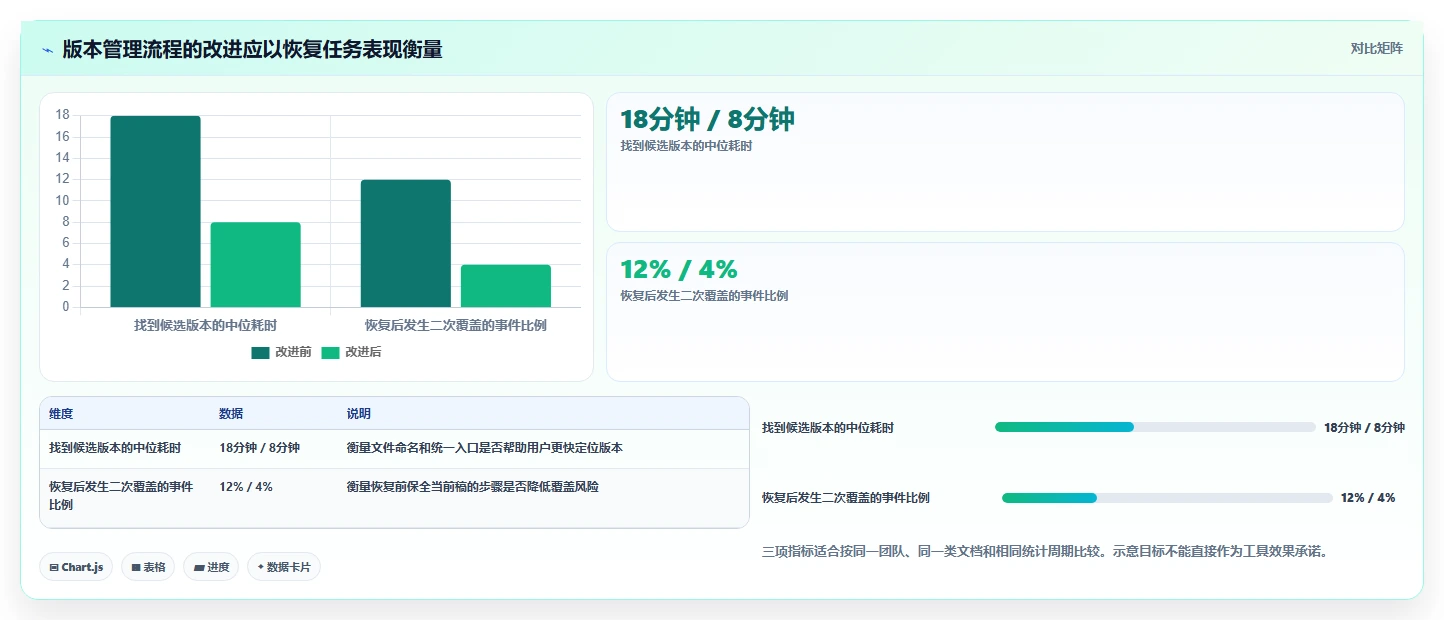Click the 改进后 bar for 恢复后发生二次覆盖的事件比例
Viewport: 1444px width, 620px height.
click(x=506, y=286)
